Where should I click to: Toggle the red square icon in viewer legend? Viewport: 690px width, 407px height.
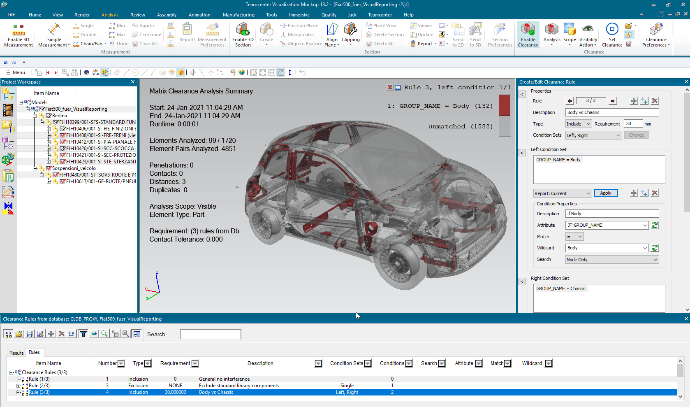tap(390, 87)
